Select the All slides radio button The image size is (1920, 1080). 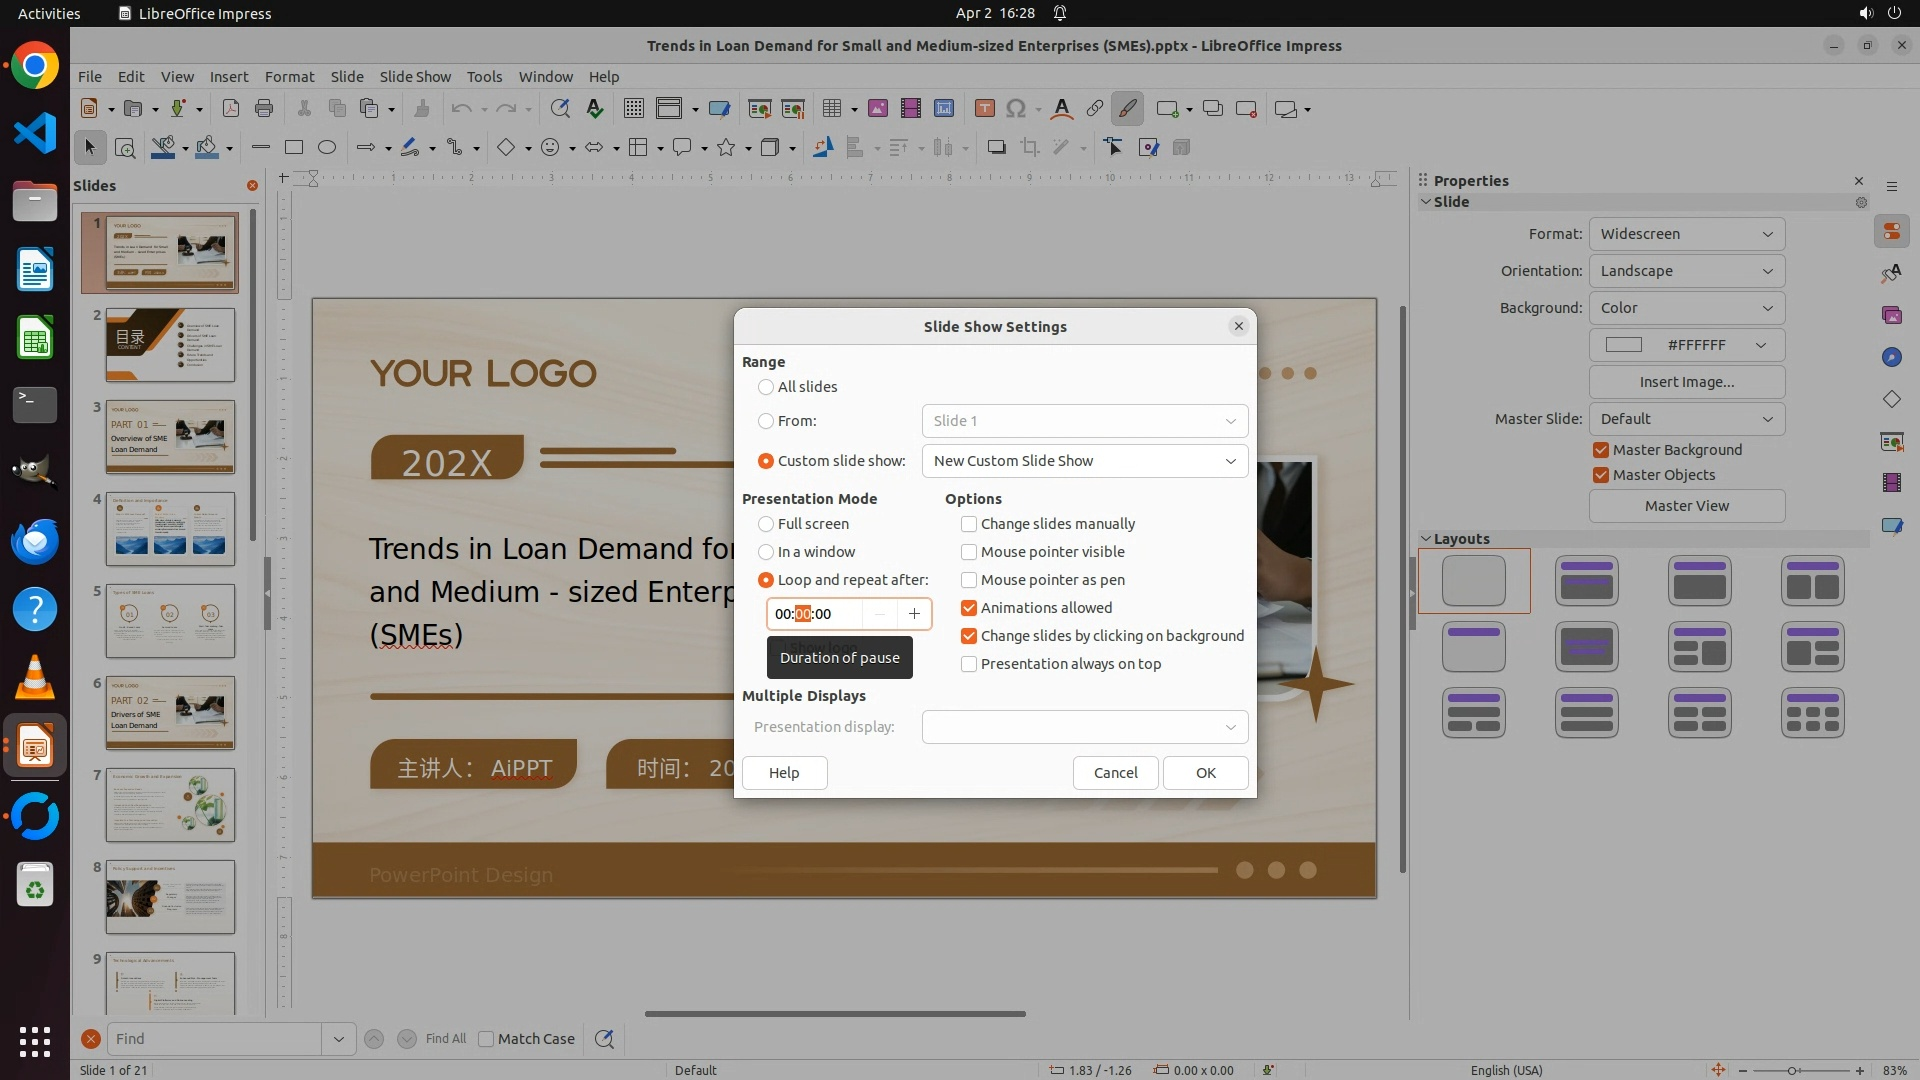766,387
